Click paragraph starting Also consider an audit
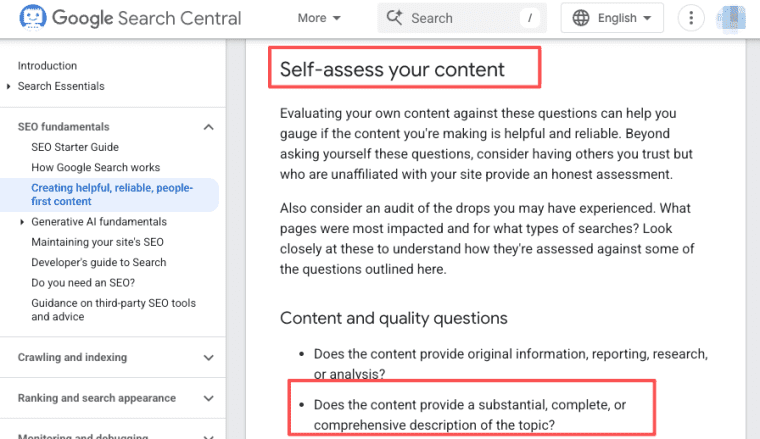The width and height of the screenshot is (760, 439). (487, 238)
